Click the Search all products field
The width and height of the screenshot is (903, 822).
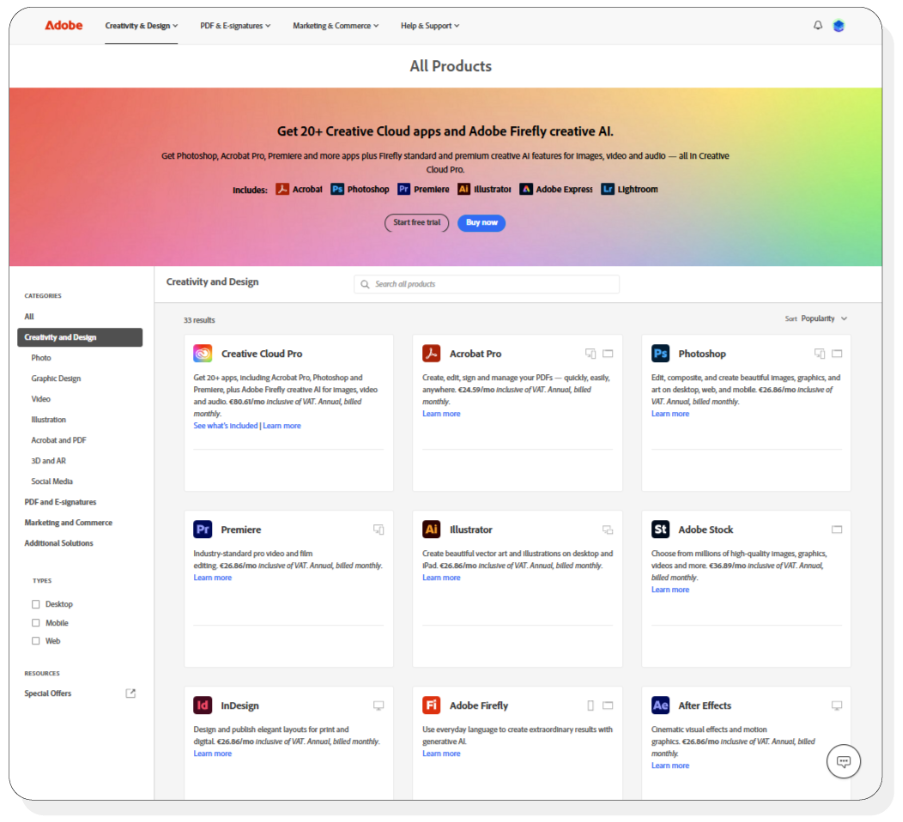486,284
